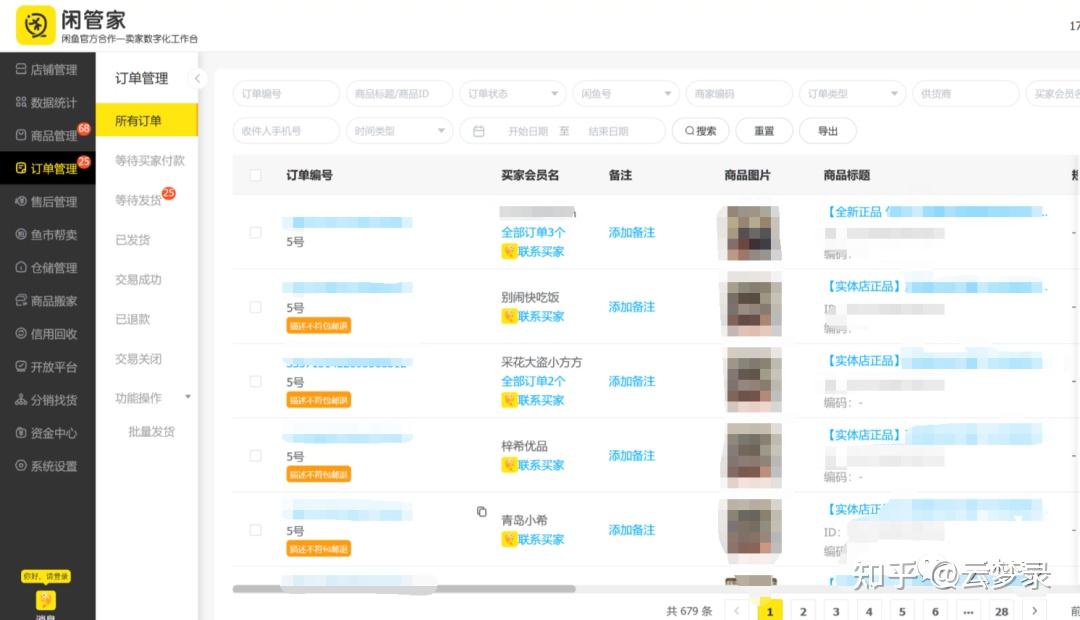The image size is (1080, 620).
Task: Open 批量发货 under 功能操作
Action: (152, 432)
